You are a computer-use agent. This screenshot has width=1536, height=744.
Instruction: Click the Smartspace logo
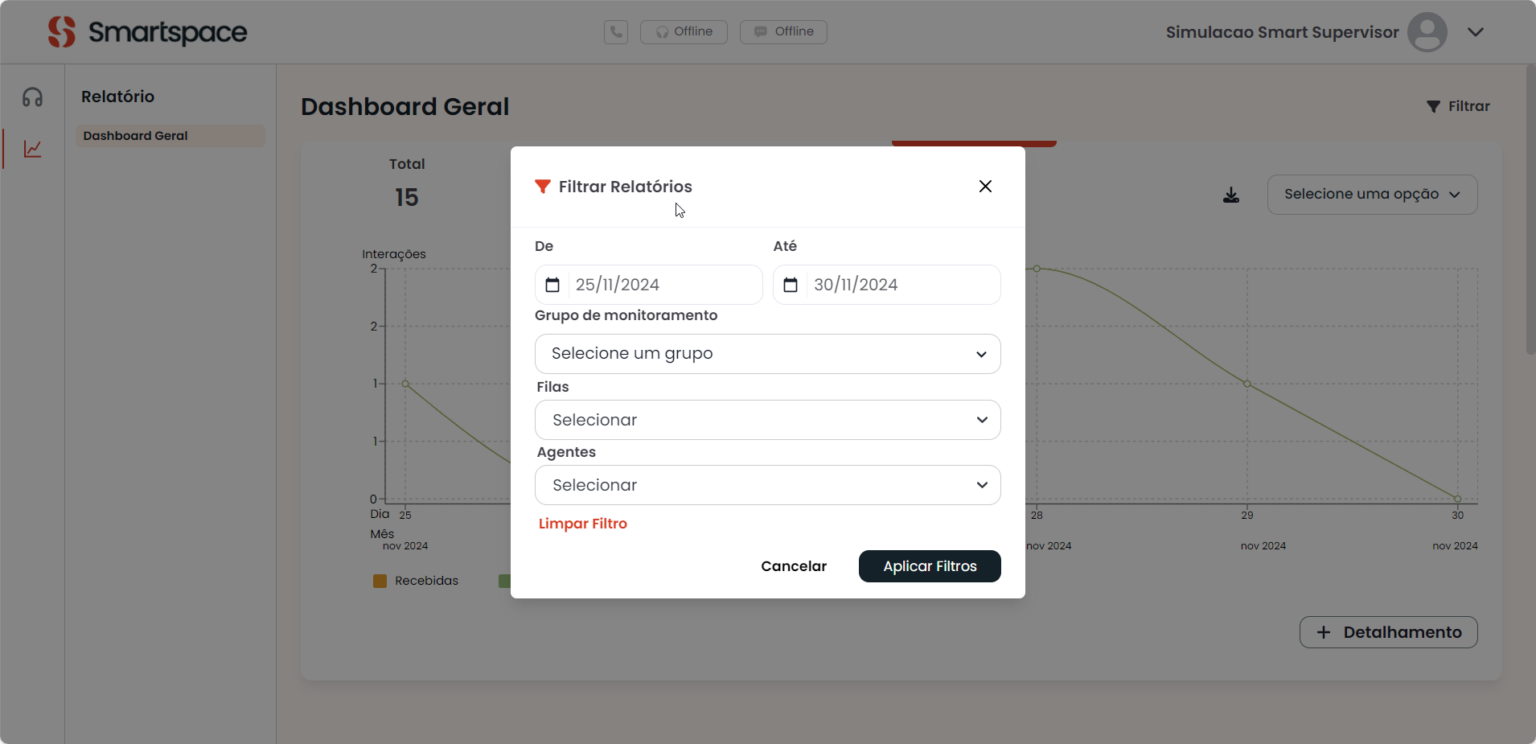coord(148,31)
